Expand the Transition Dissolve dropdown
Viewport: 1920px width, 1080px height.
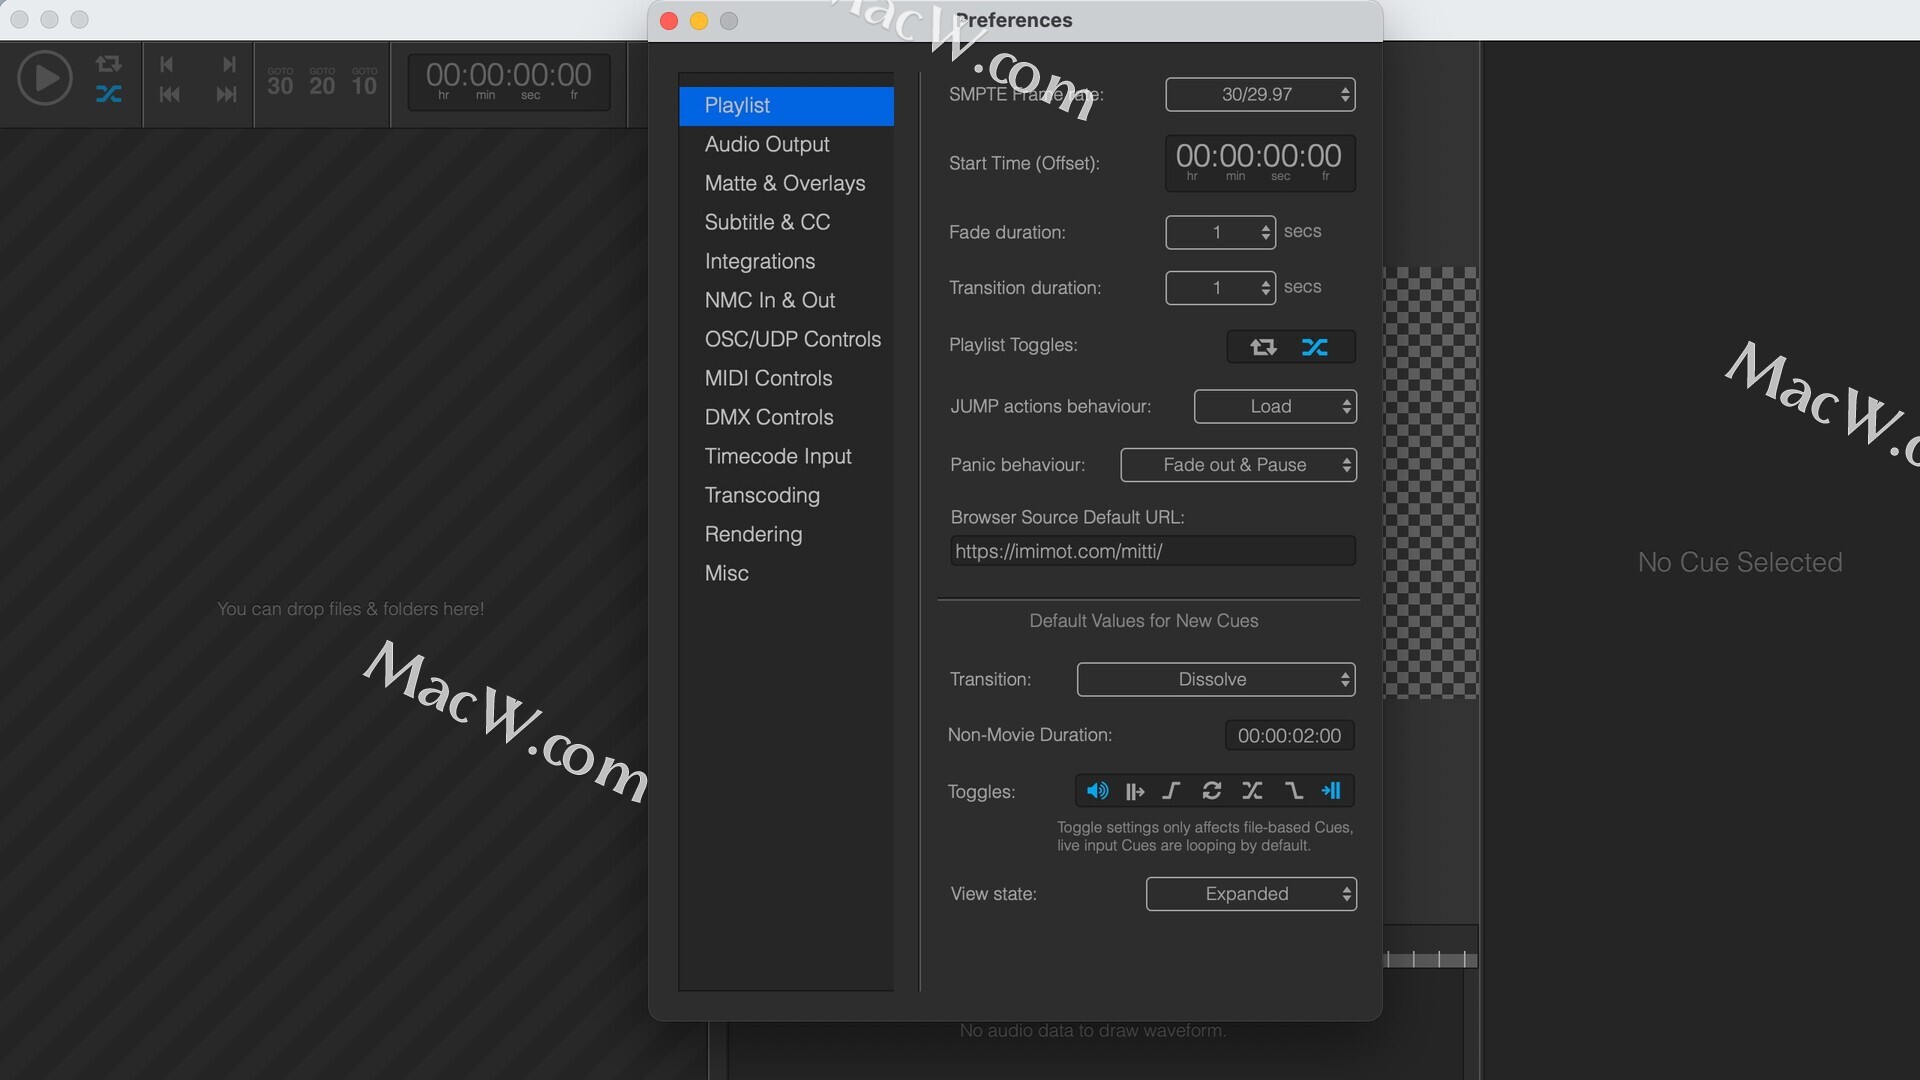tap(1215, 680)
